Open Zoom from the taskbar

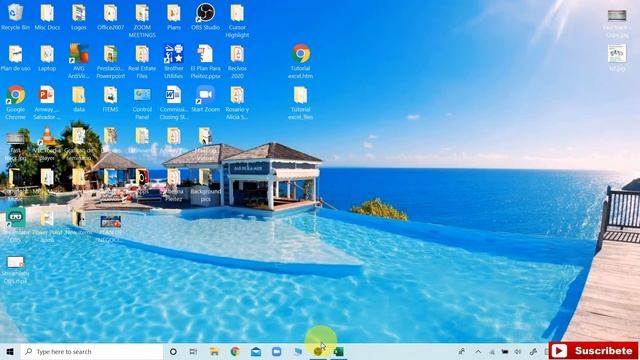pyautogui.click(x=277, y=351)
